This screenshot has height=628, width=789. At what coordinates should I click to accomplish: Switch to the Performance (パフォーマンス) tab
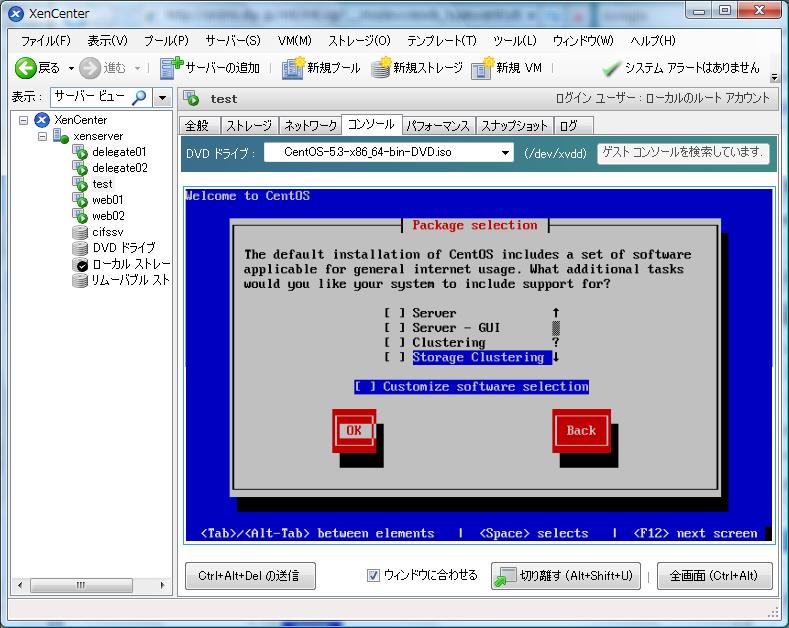click(x=438, y=125)
